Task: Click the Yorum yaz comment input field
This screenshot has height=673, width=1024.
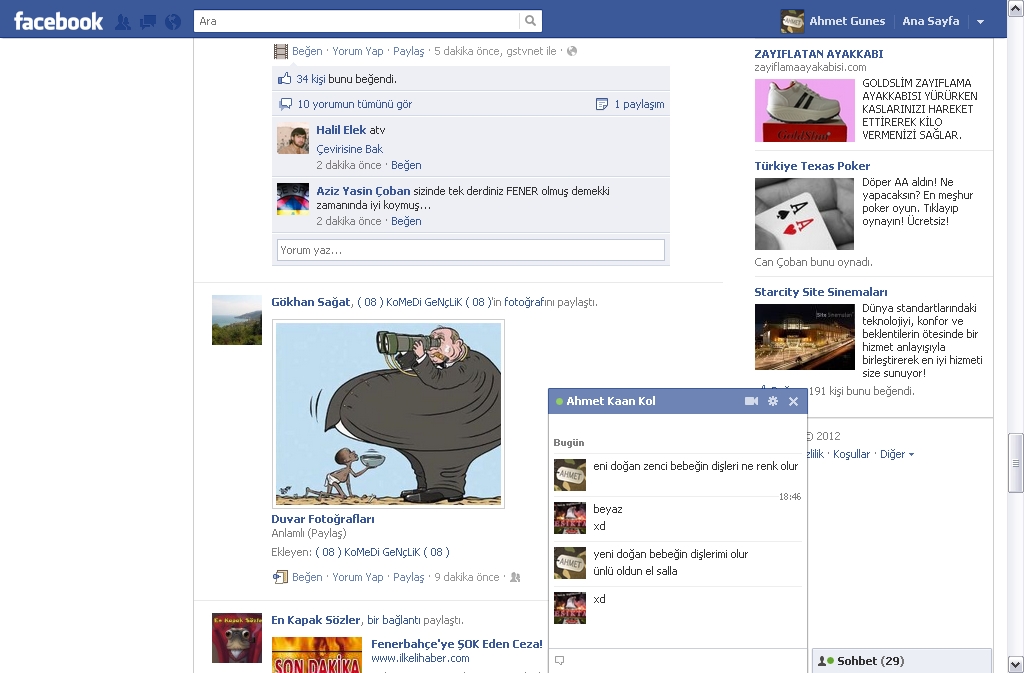Action: 471,250
